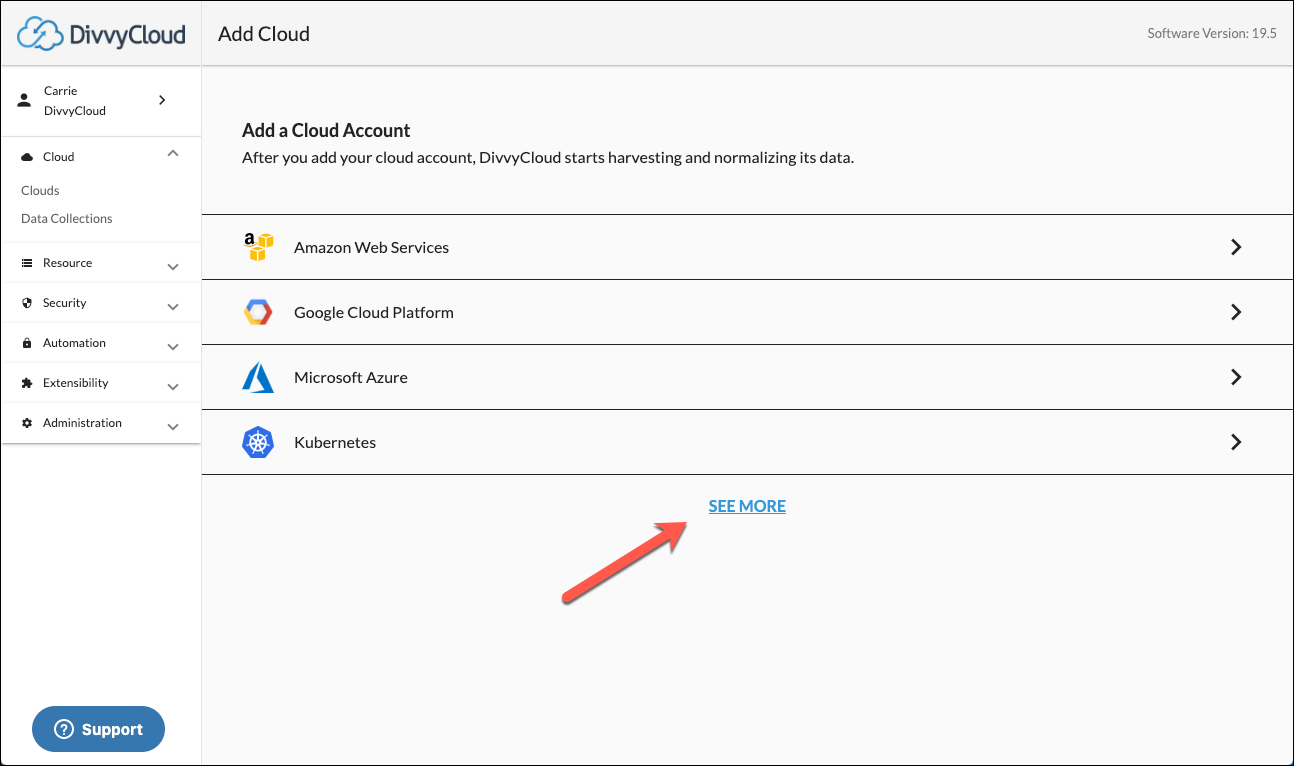Click the Add Cloud page title
The width and height of the screenshot is (1294, 766).
click(x=264, y=34)
